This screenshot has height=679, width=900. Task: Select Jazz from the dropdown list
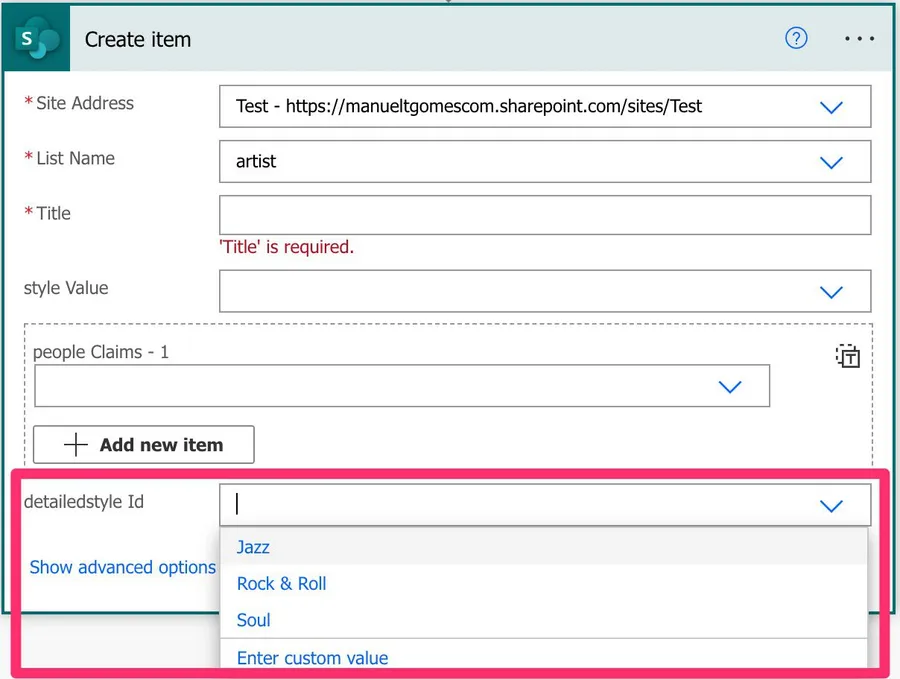[x=253, y=547]
